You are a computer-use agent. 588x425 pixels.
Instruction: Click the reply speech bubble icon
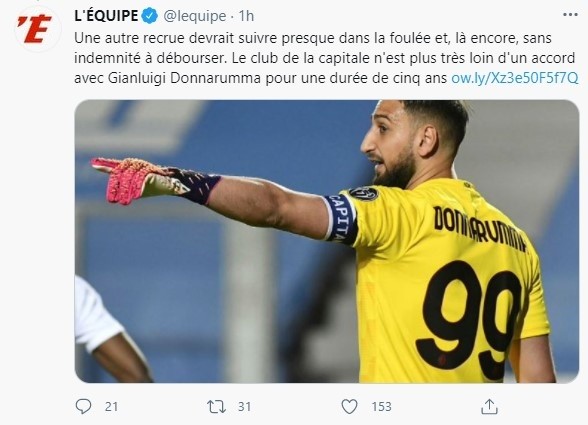coord(83,406)
